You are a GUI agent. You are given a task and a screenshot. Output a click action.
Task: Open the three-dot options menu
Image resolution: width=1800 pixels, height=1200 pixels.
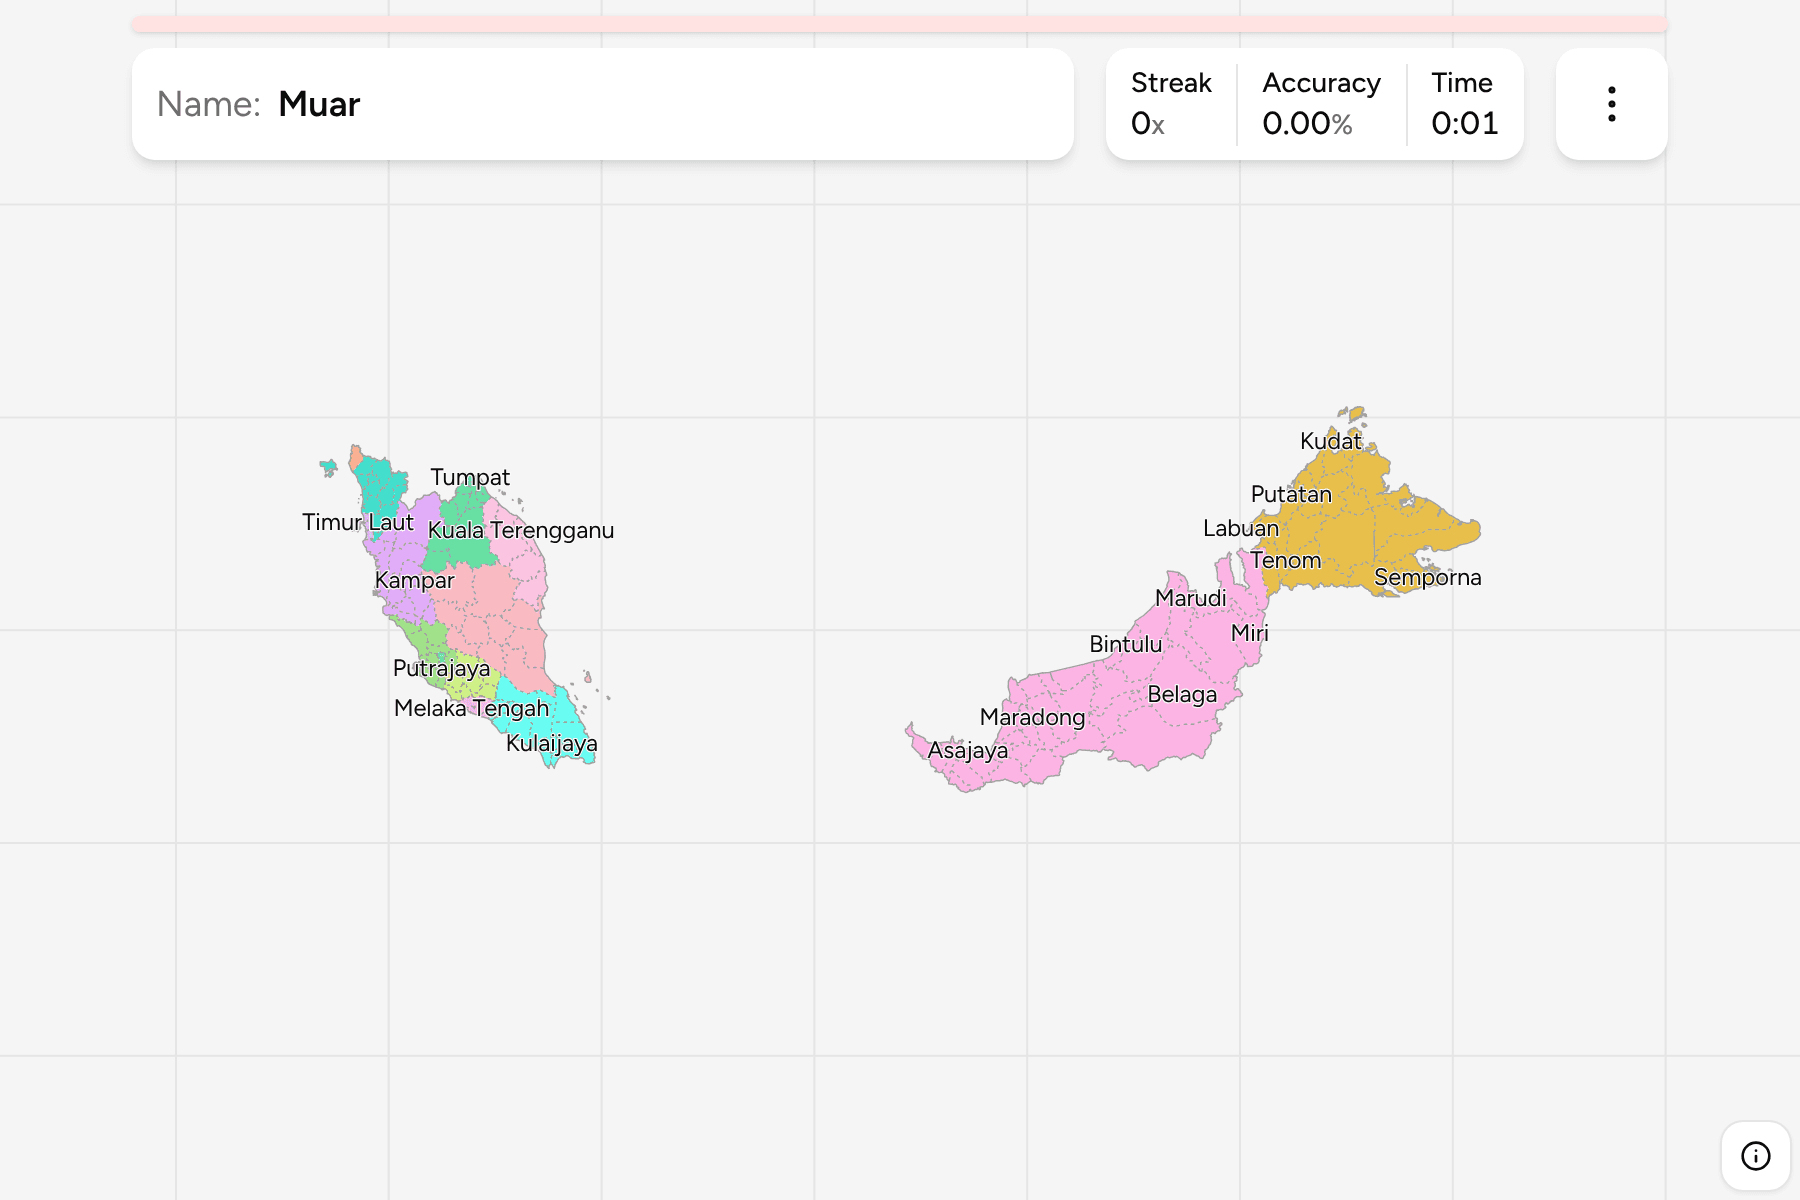[1611, 104]
